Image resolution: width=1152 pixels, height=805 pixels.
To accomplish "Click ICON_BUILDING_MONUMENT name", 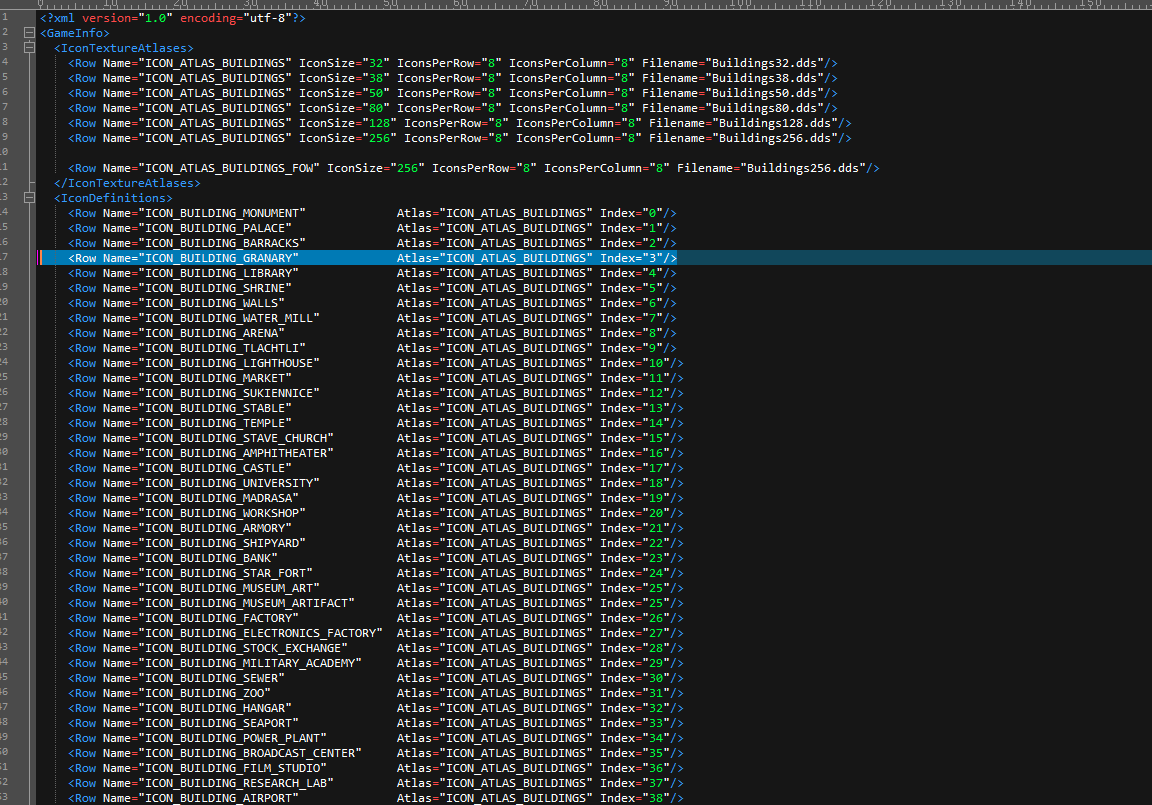I will (222, 213).
